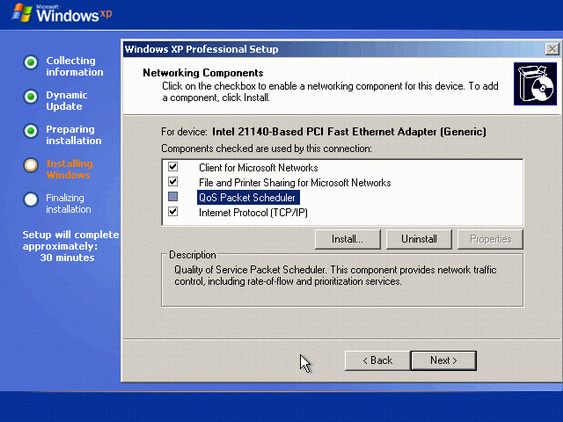Toggle Internet Protocol (TCP/IP) checkbox
The image size is (563, 422).
pyautogui.click(x=173, y=212)
